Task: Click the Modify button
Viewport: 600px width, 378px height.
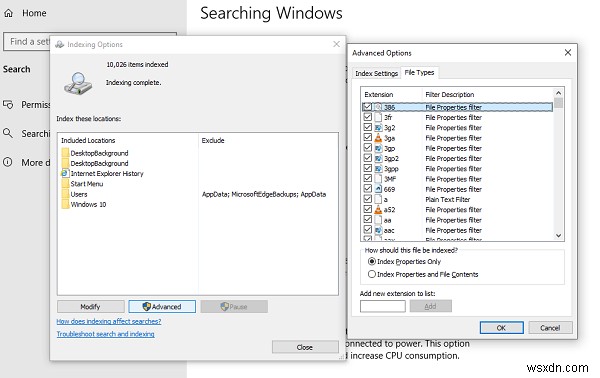Action: [x=91, y=306]
